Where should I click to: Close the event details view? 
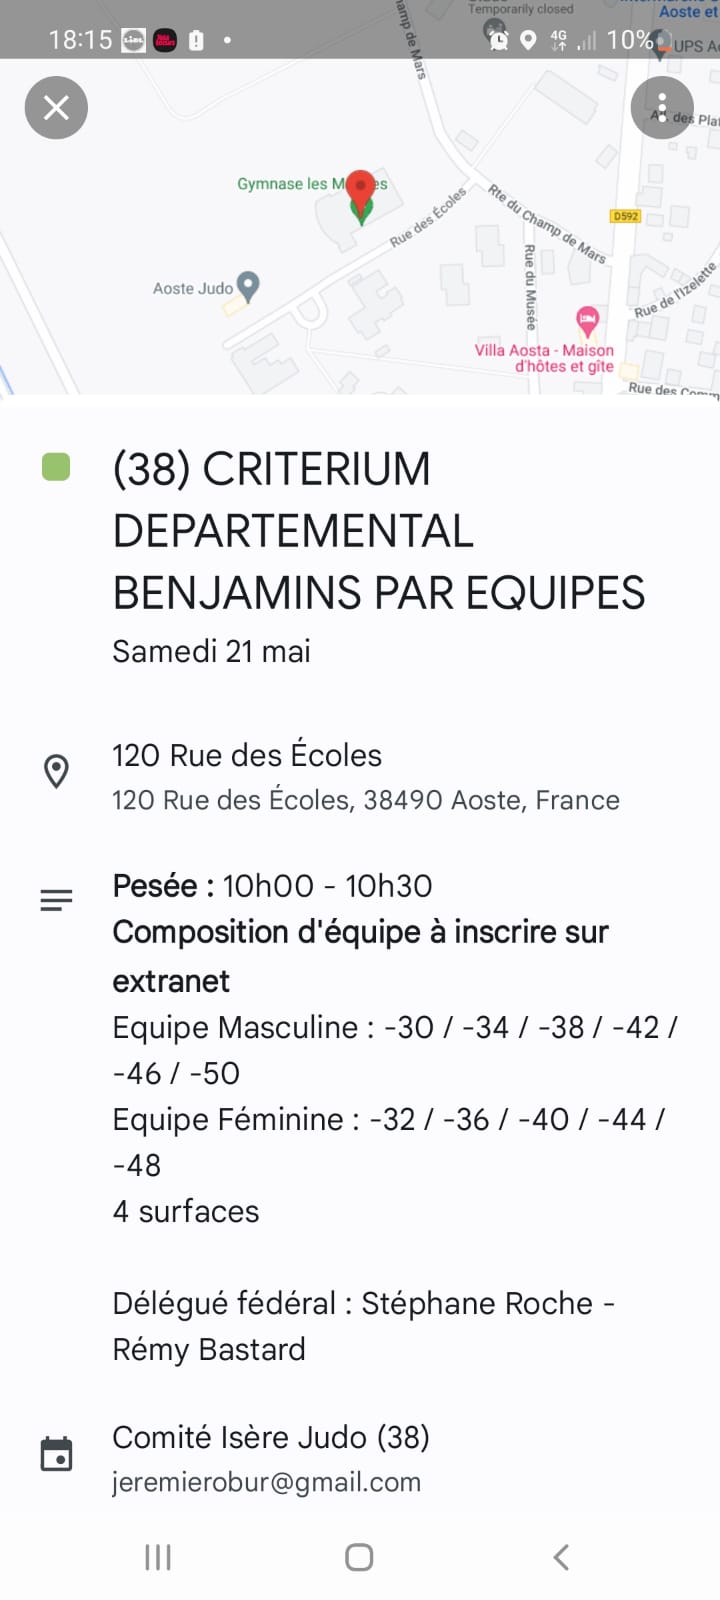pos(56,107)
